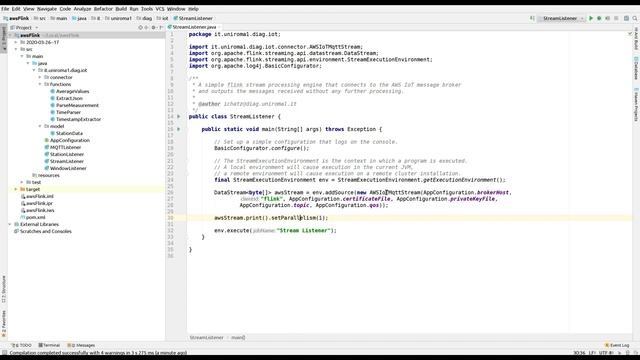This screenshot has width=640, height=360.
Task: Collapse the functions package
Action: coord(40,84)
